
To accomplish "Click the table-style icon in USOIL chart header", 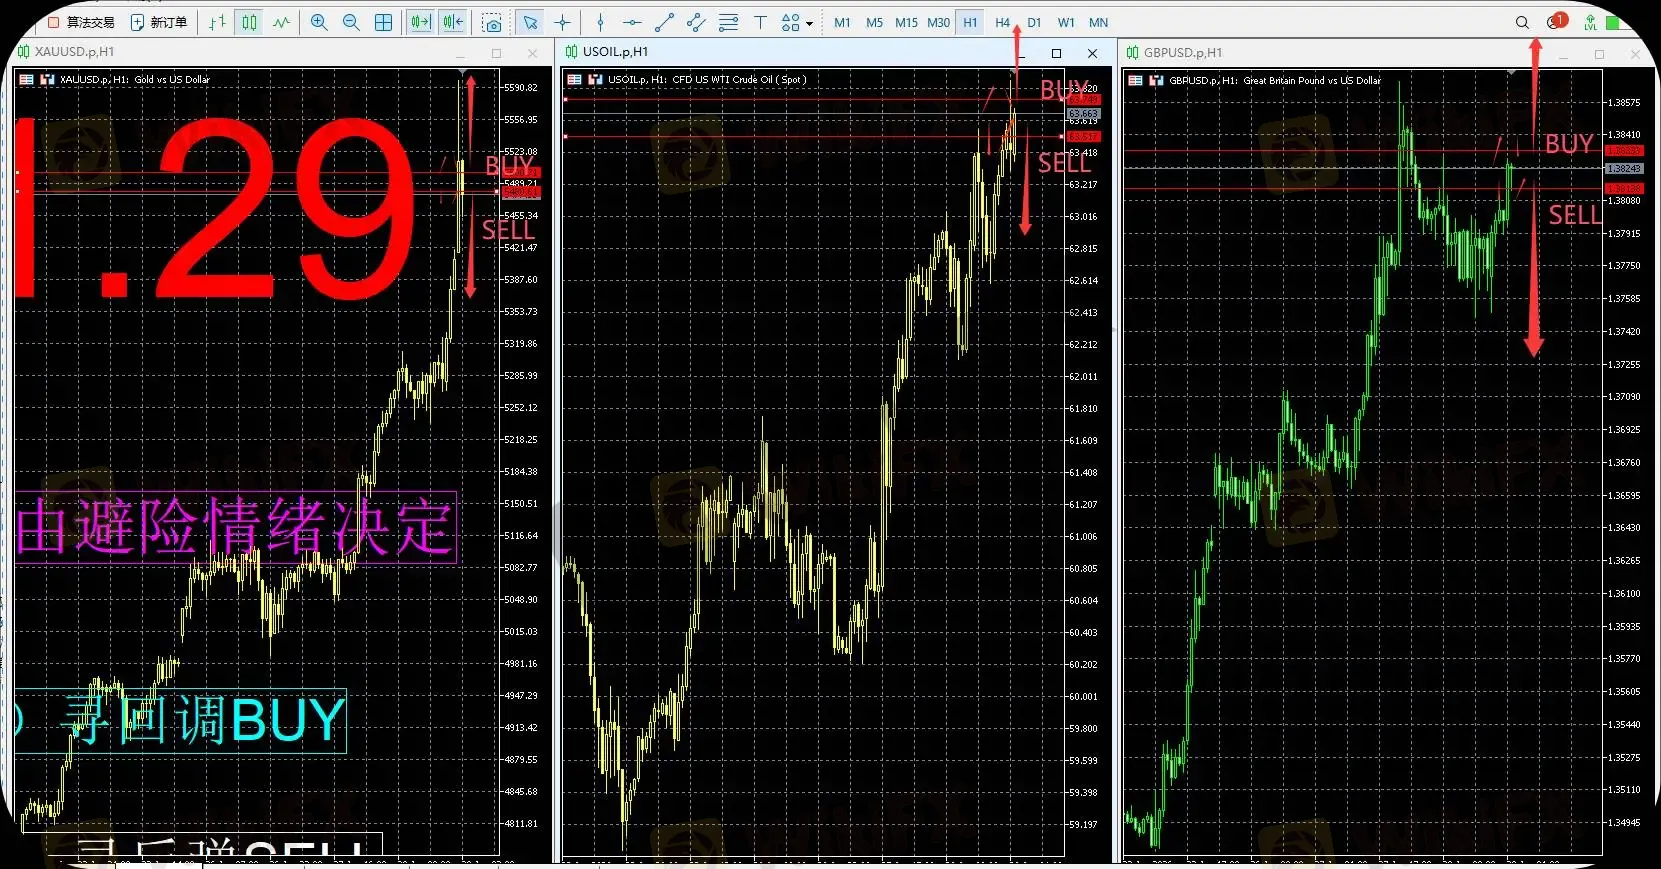I will click(x=574, y=79).
